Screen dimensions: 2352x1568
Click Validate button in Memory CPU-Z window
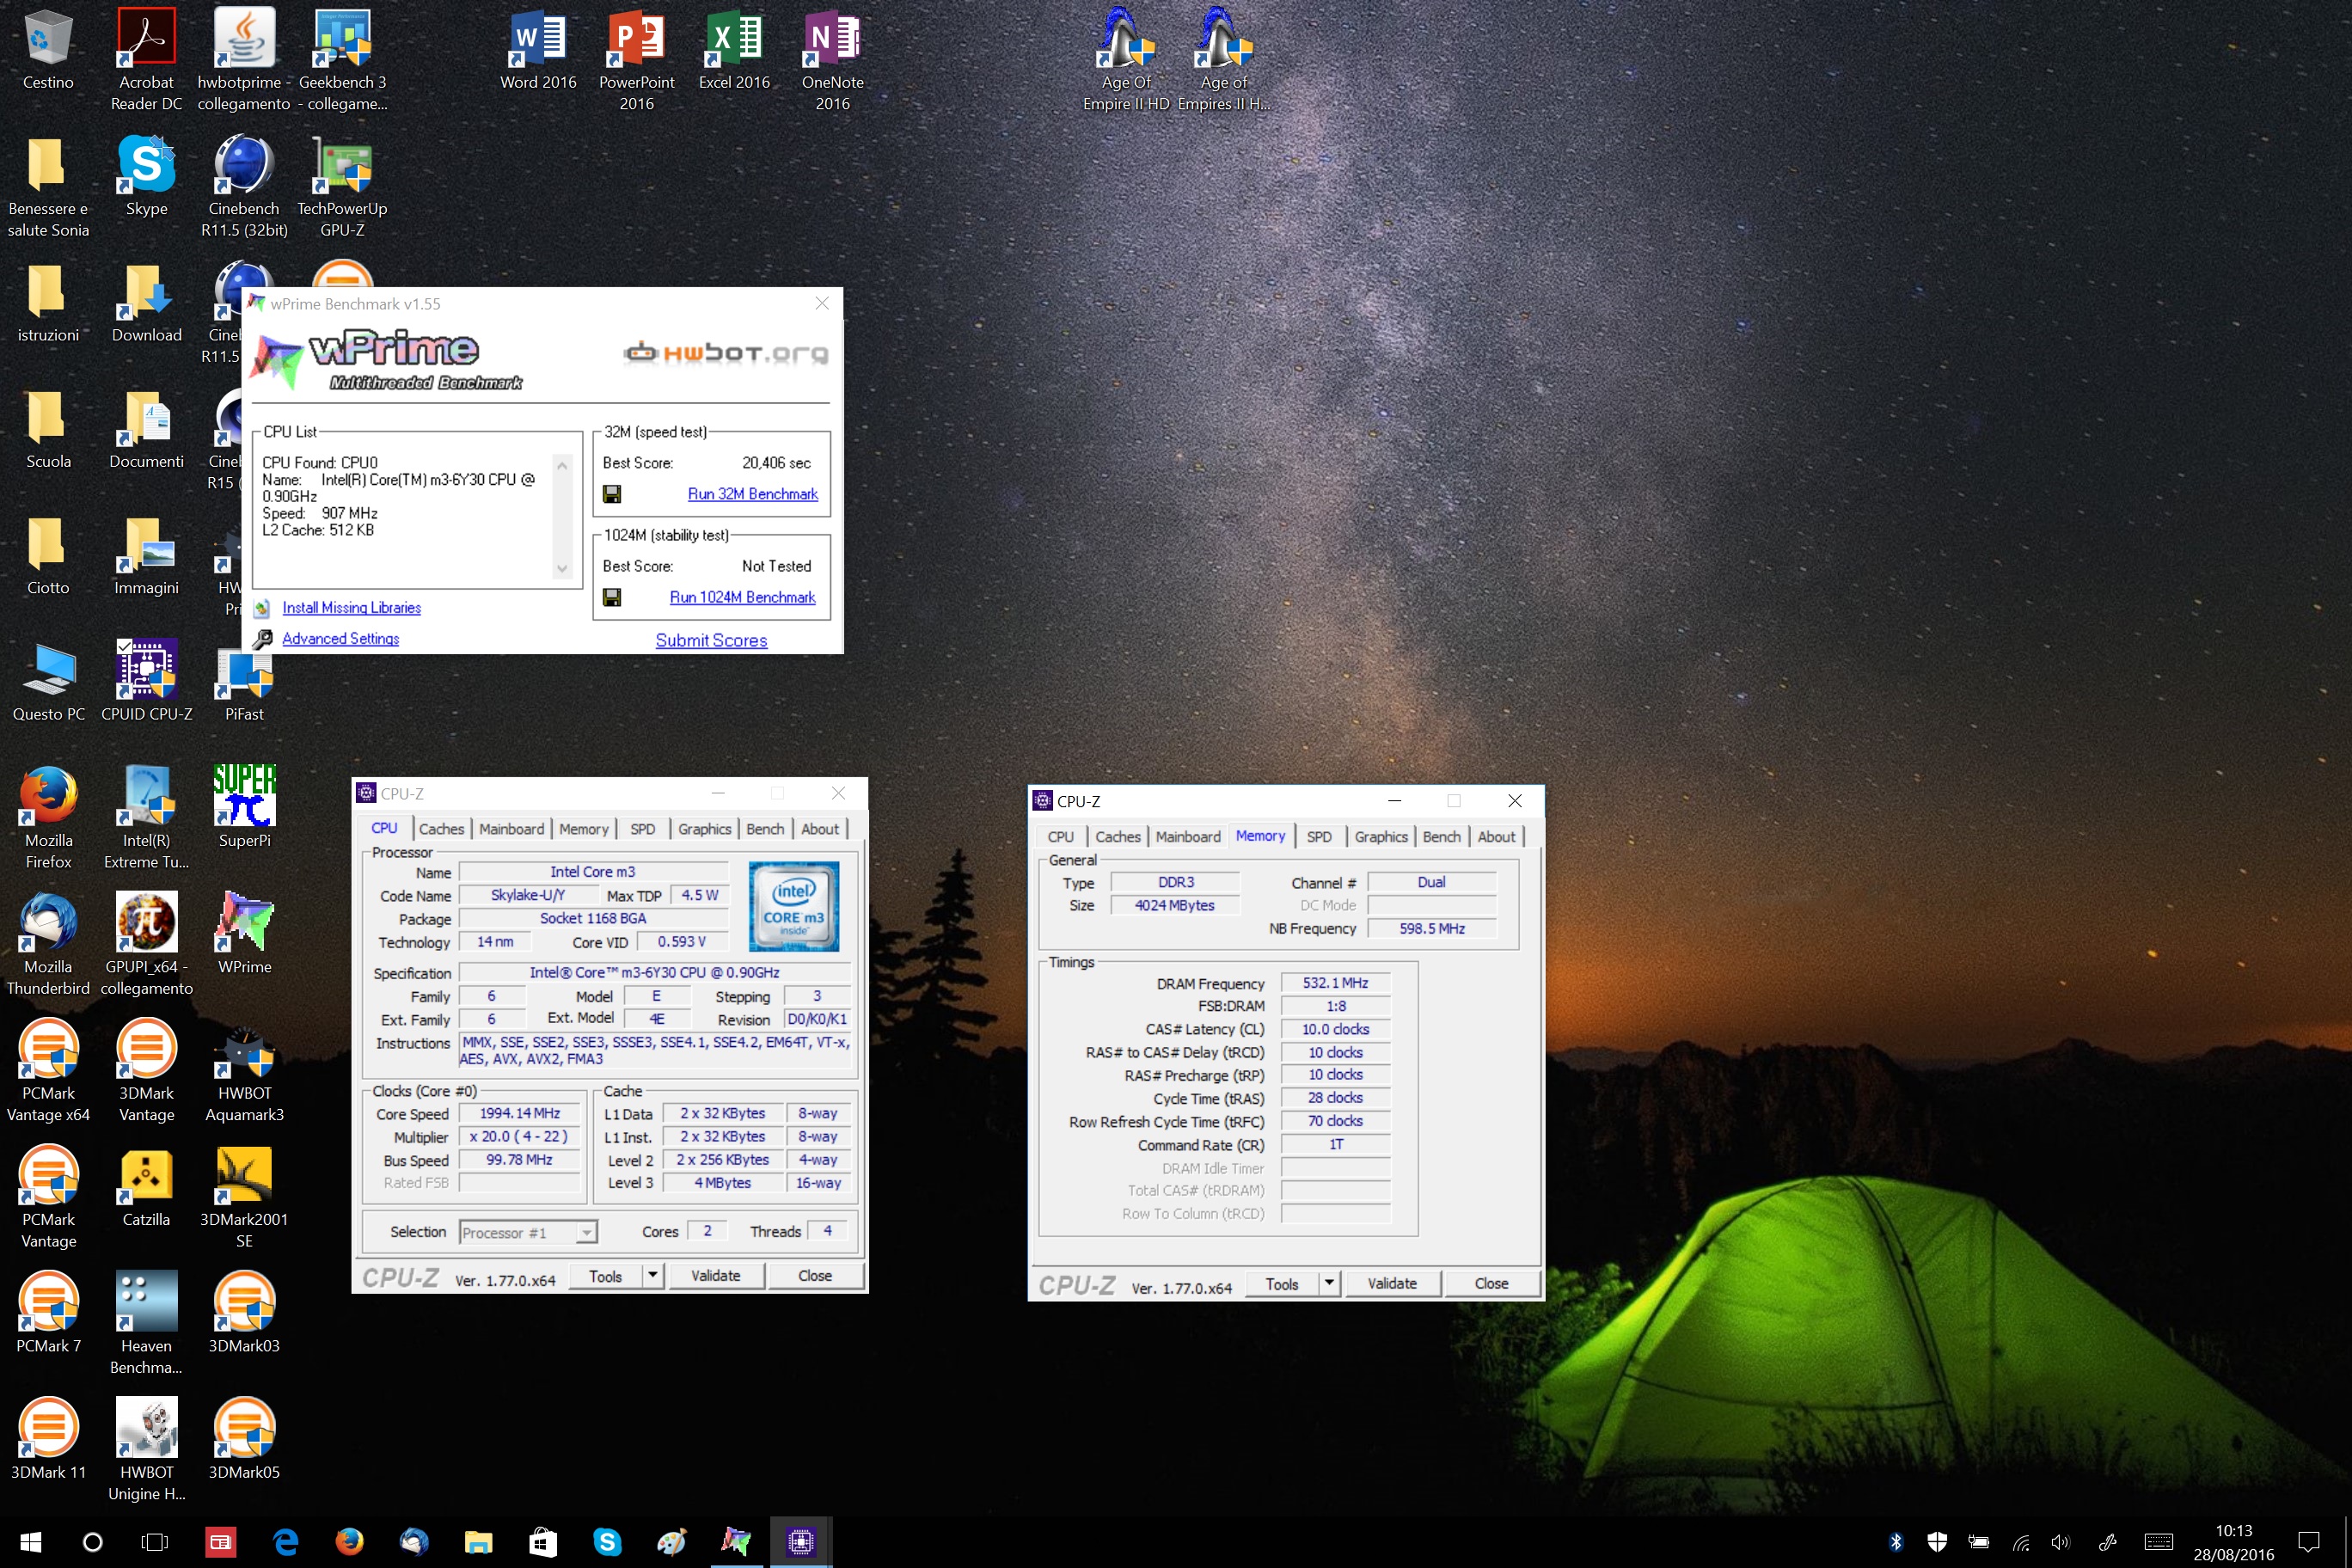coord(1392,1284)
